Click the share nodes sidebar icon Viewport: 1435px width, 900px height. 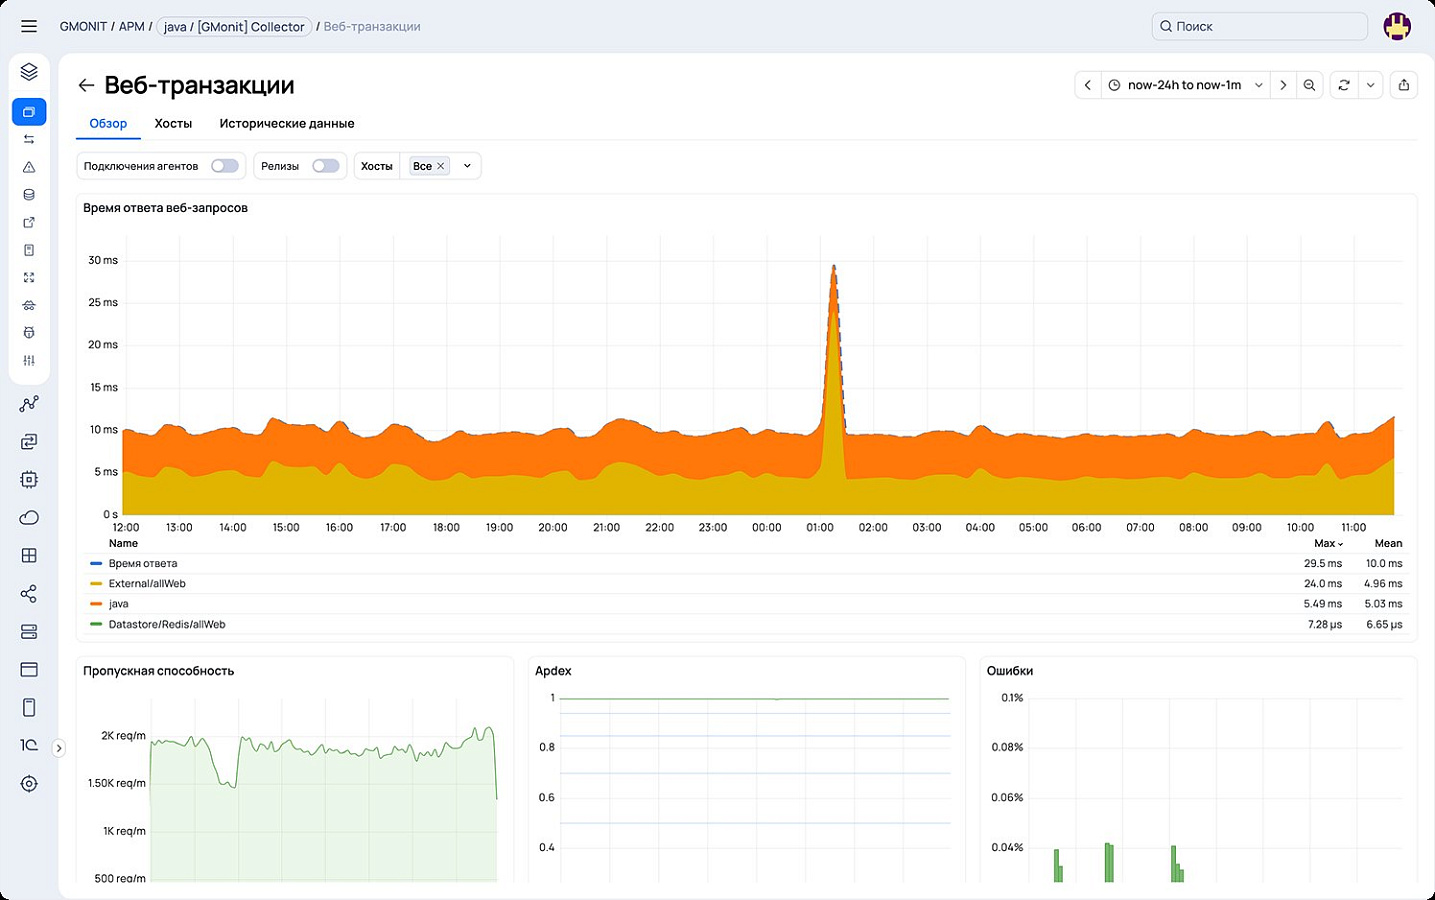coord(29,594)
